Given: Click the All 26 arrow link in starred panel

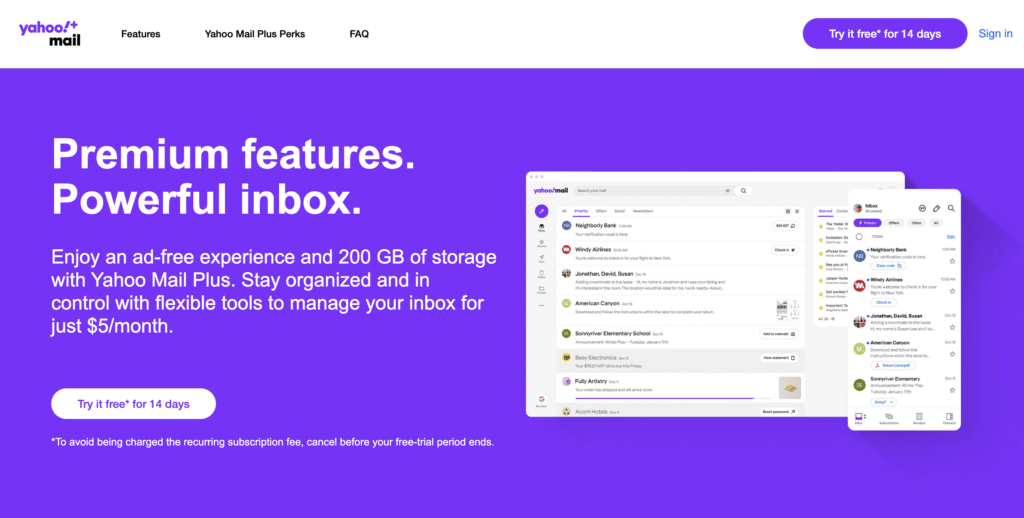Looking at the screenshot, I should pos(827,319).
